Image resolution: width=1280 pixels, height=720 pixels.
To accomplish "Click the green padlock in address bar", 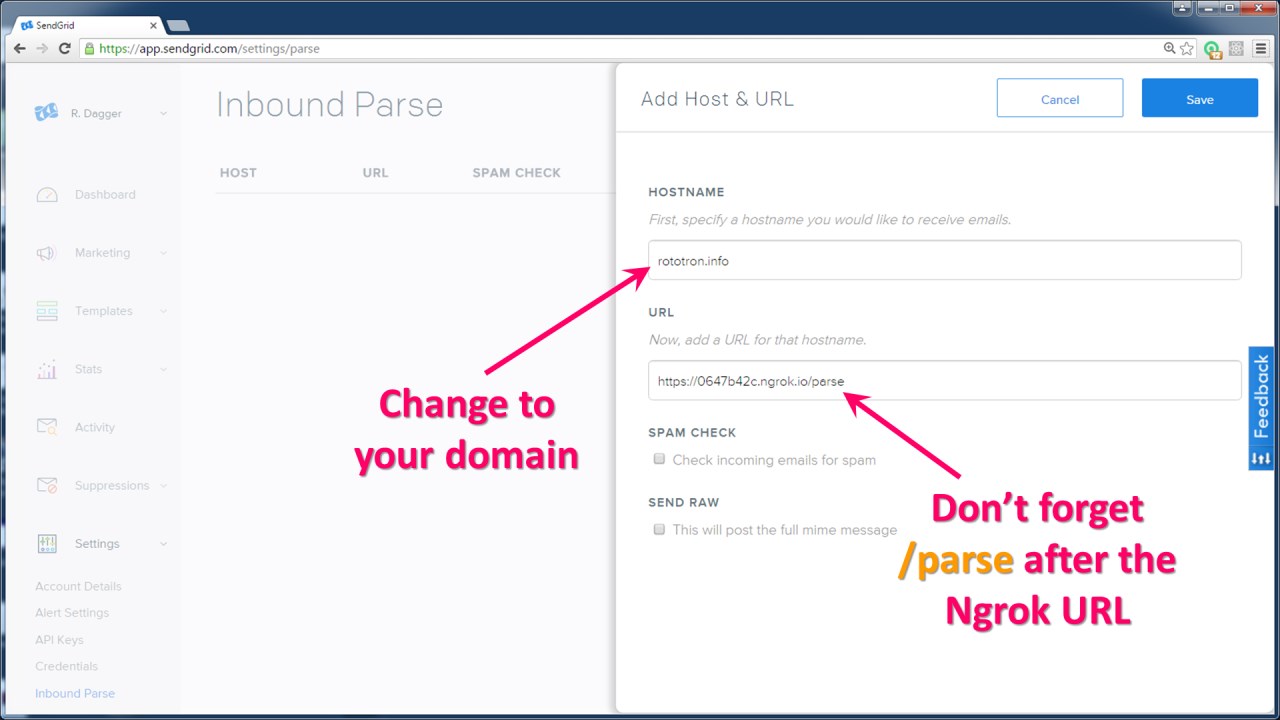I will (x=89, y=48).
